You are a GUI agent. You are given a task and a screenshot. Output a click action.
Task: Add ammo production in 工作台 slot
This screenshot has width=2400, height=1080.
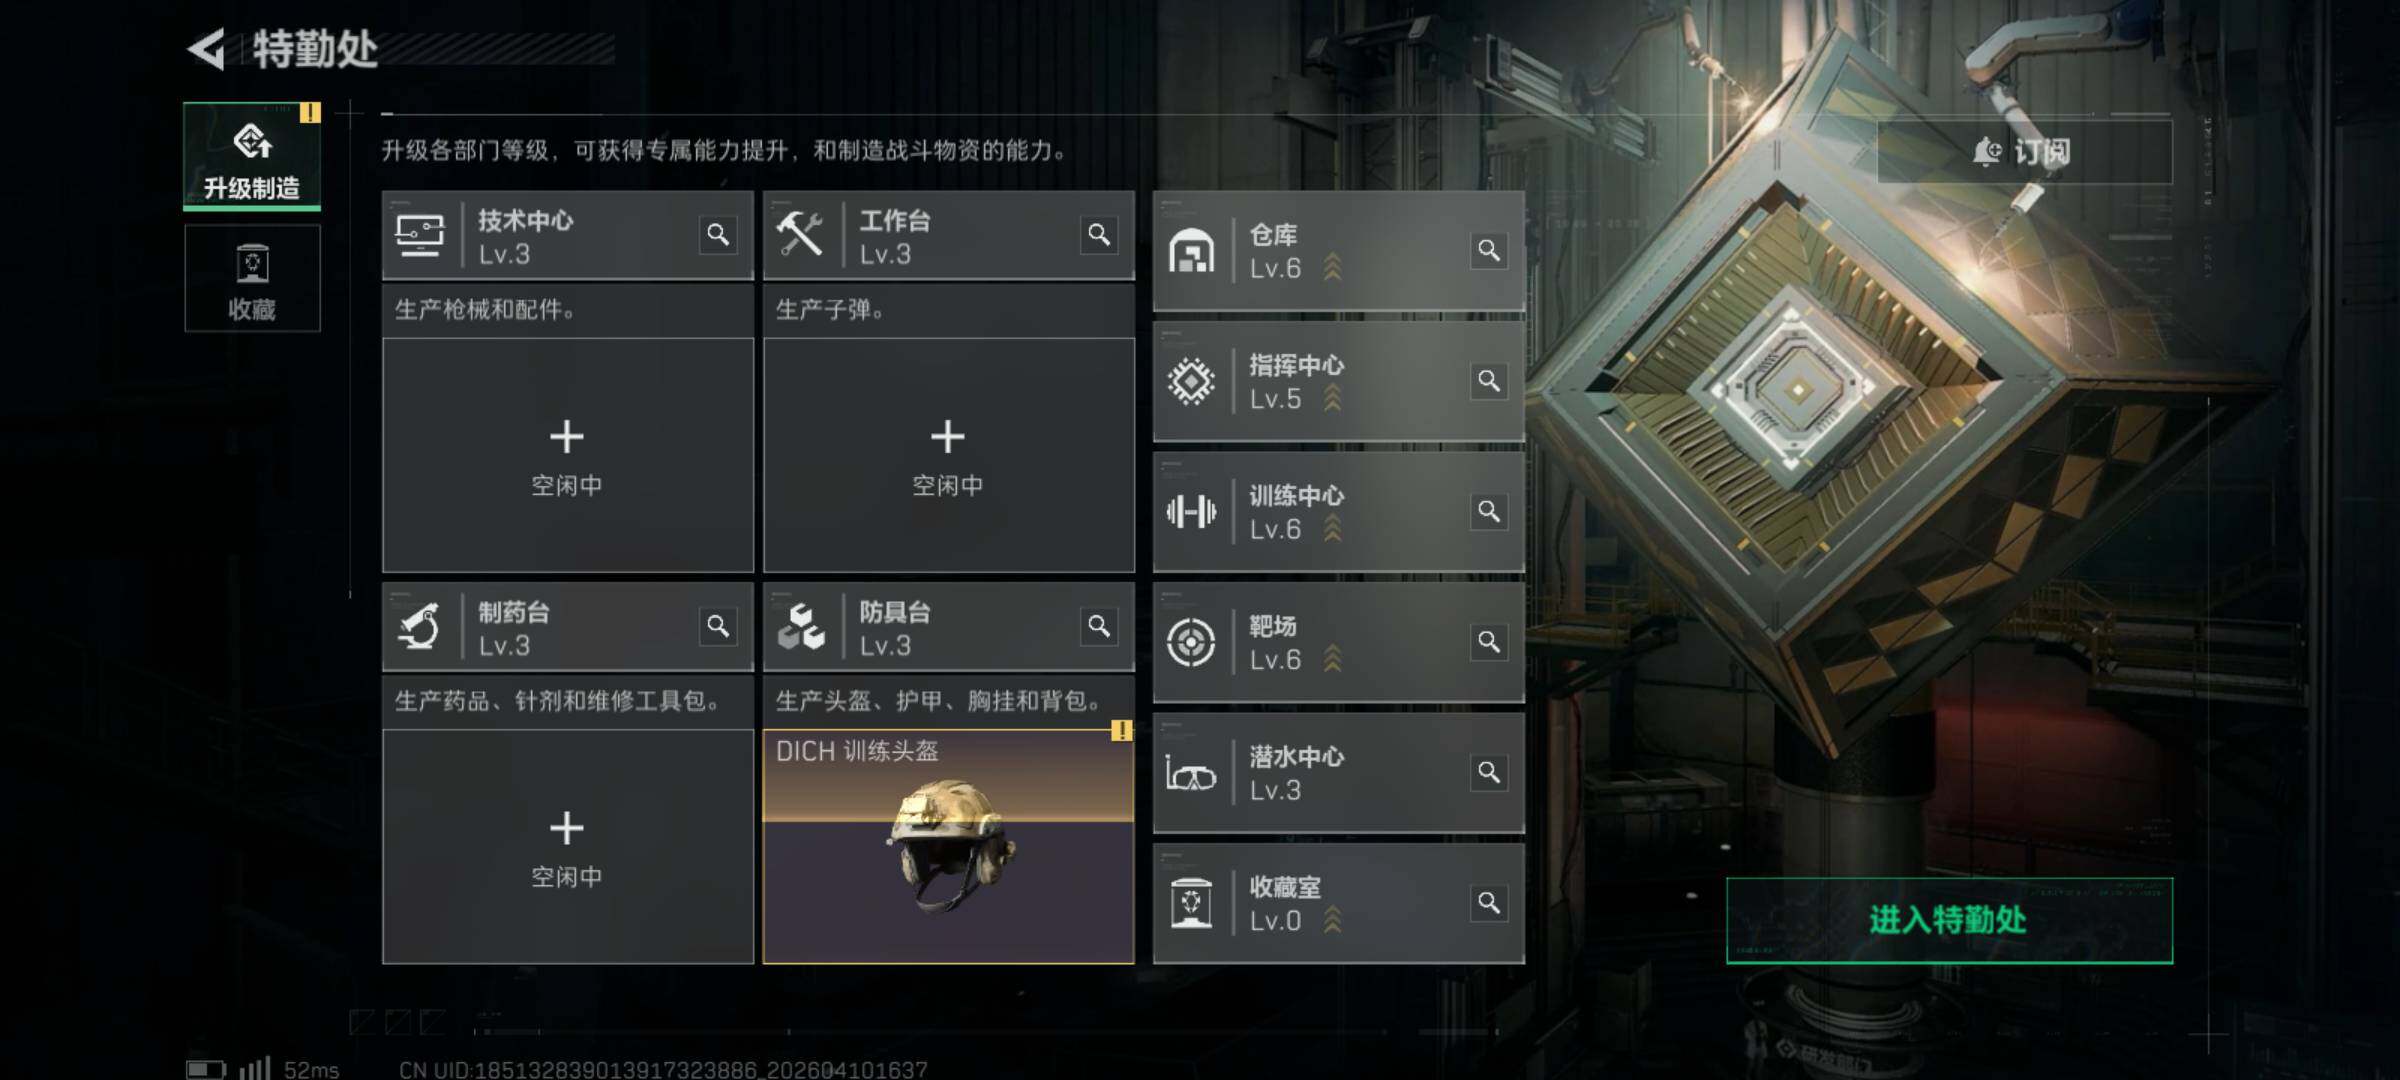[x=949, y=455]
